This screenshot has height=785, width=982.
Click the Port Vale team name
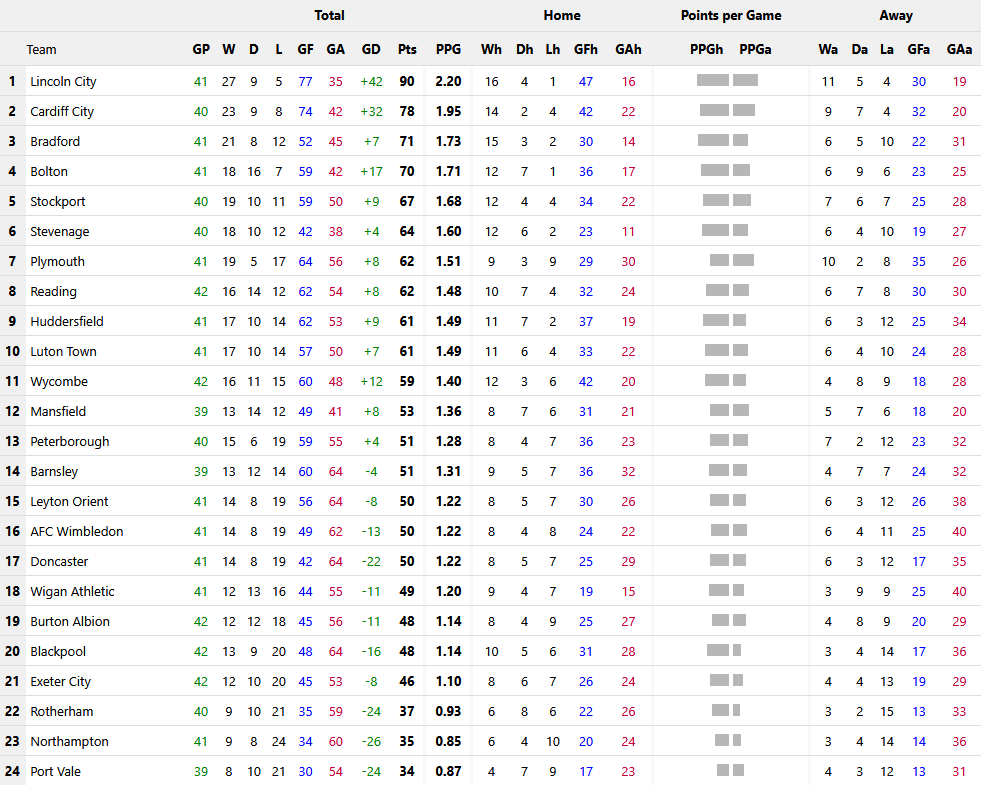point(55,771)
